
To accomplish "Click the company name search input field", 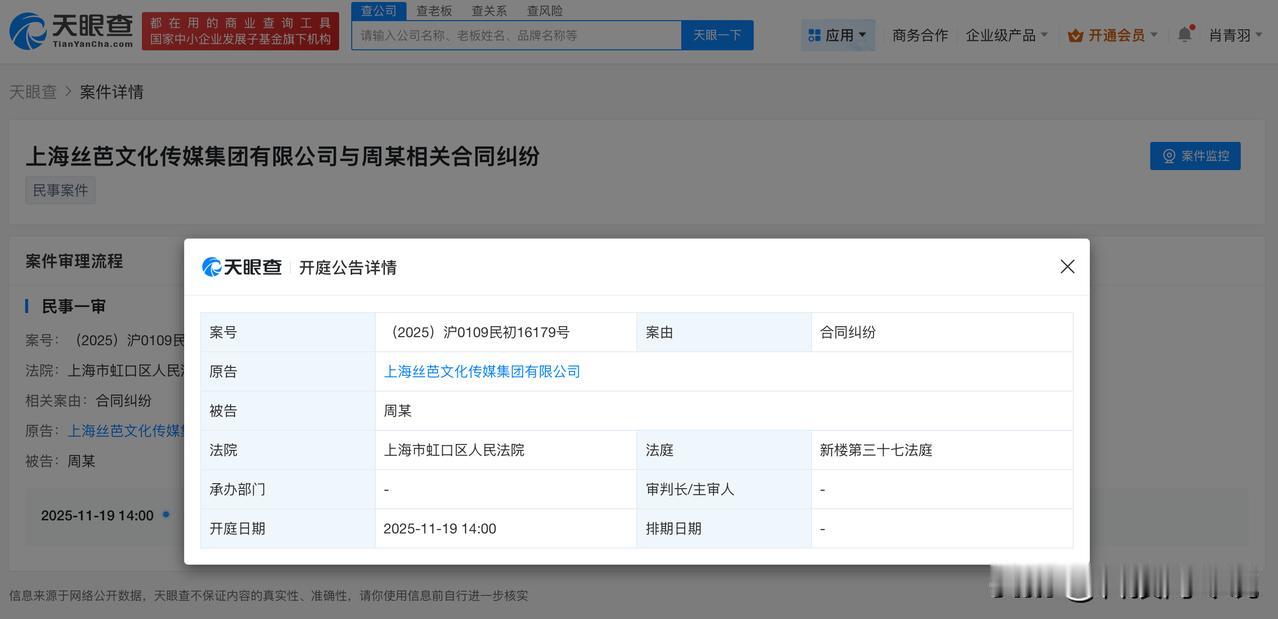I will pyautogui.click(x=517, y=35).
